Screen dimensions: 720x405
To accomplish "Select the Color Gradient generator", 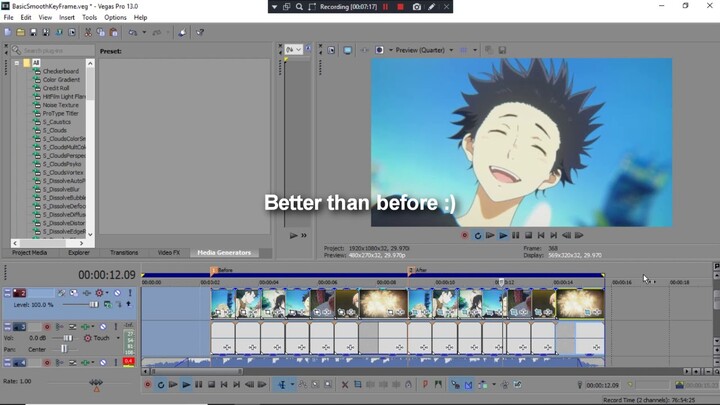I will tap(61, 79).
